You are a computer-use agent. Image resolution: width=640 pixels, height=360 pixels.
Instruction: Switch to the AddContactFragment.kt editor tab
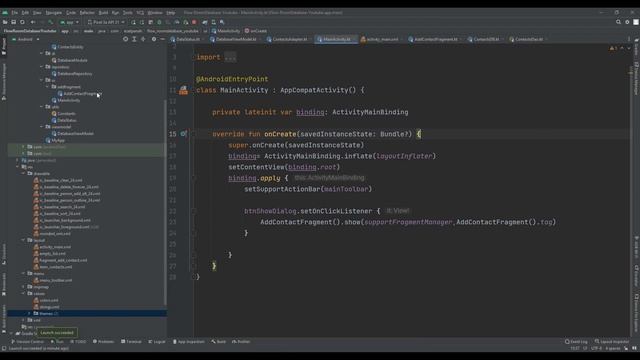(436, 39)
